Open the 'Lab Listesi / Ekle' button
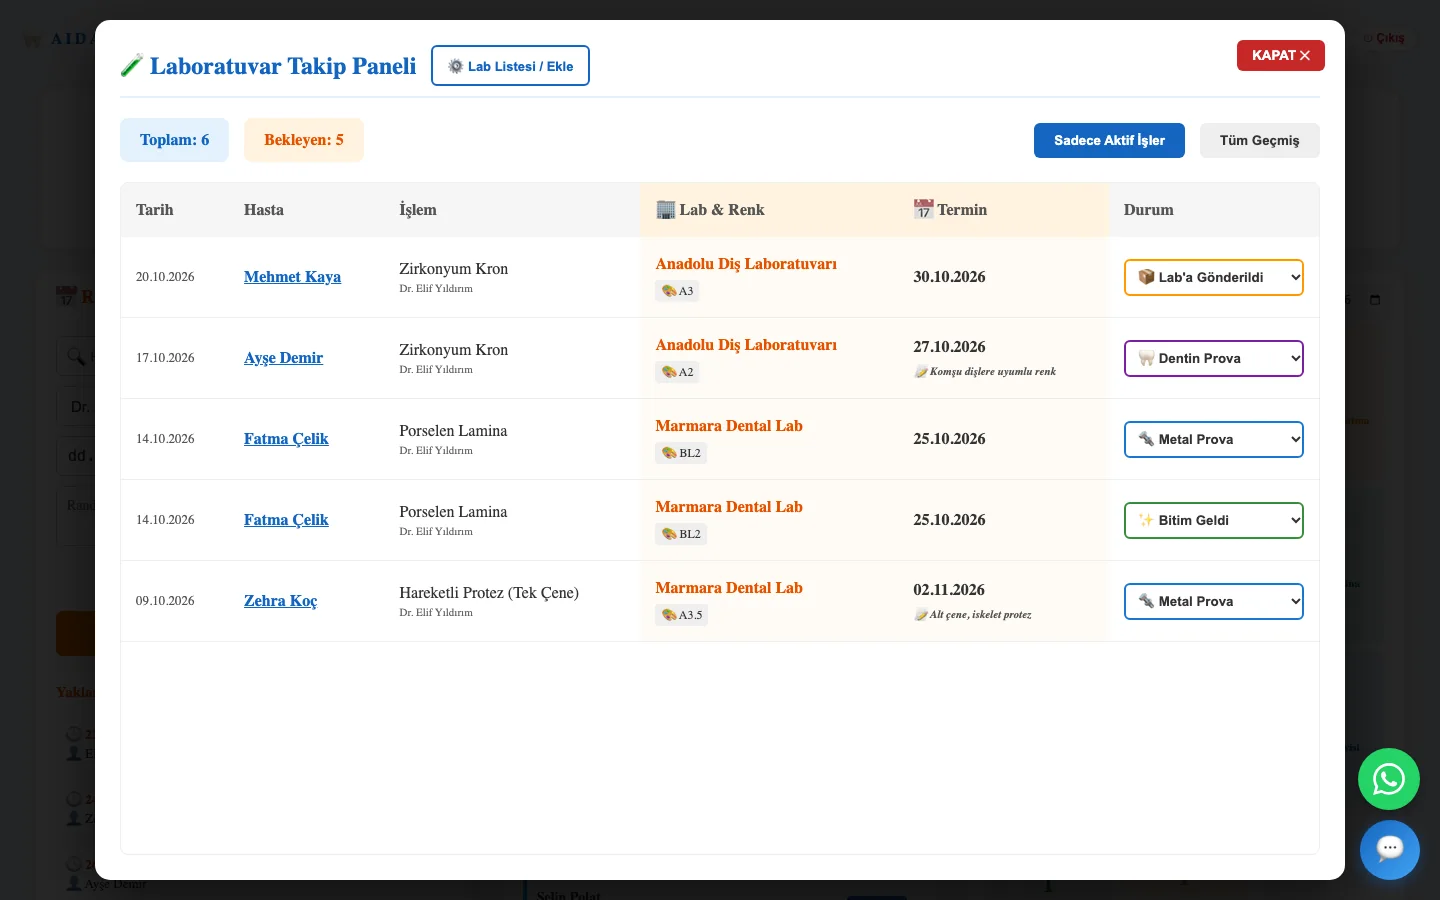 510,66
